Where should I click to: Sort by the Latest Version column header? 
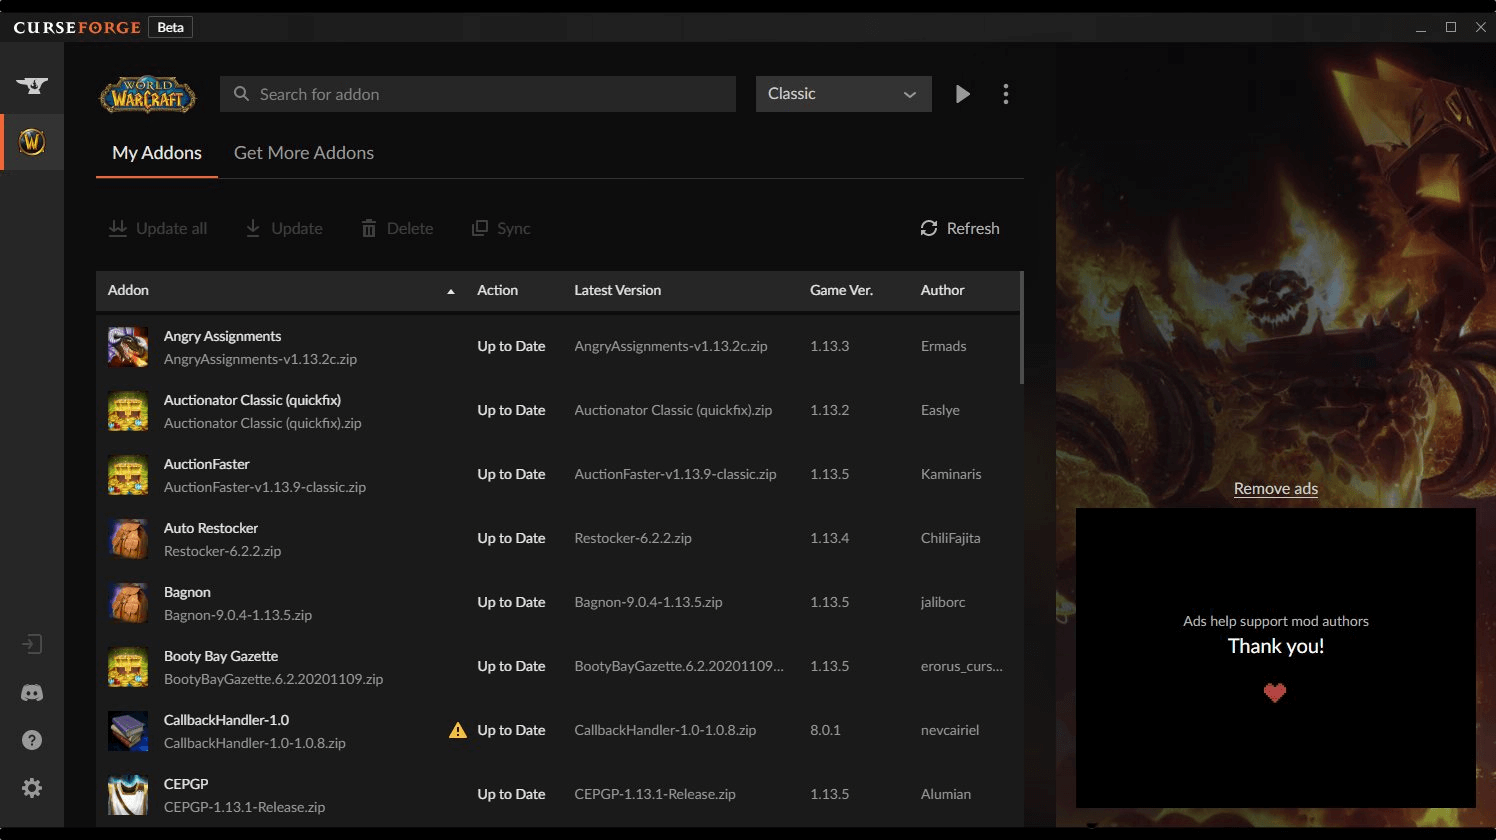(x=617, y=290)
